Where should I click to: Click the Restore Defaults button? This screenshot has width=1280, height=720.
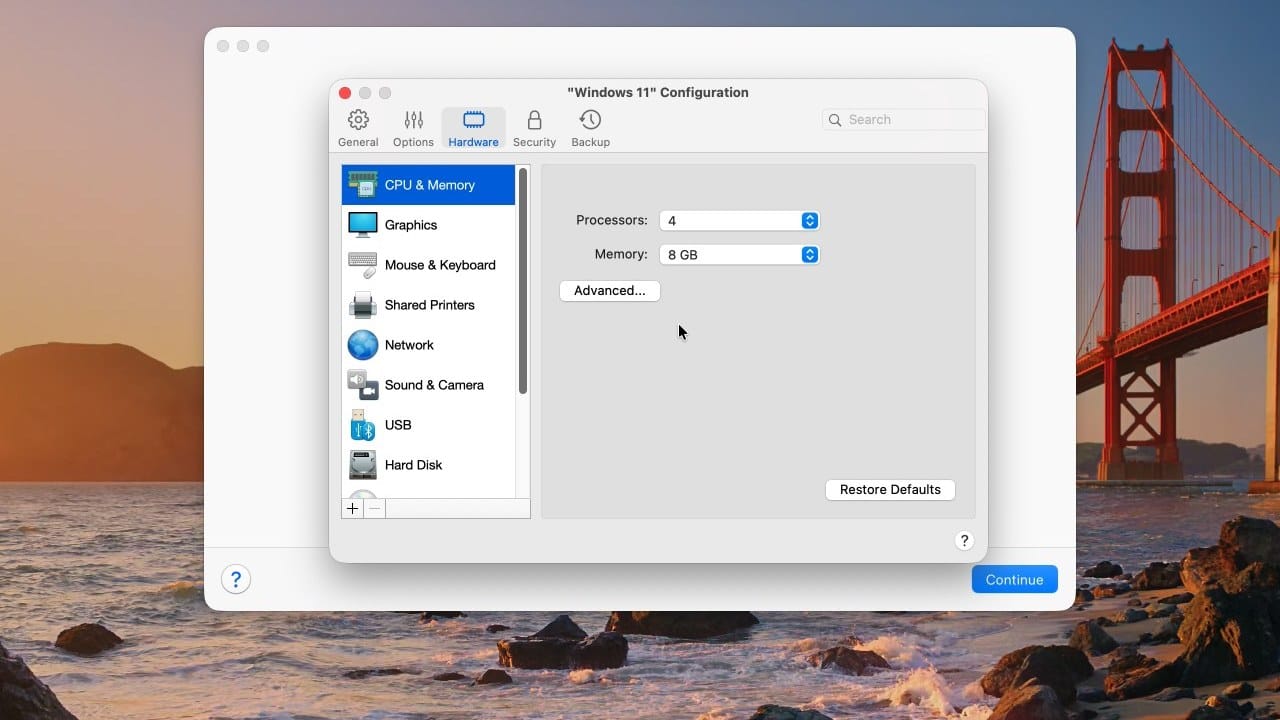[890, 490]
